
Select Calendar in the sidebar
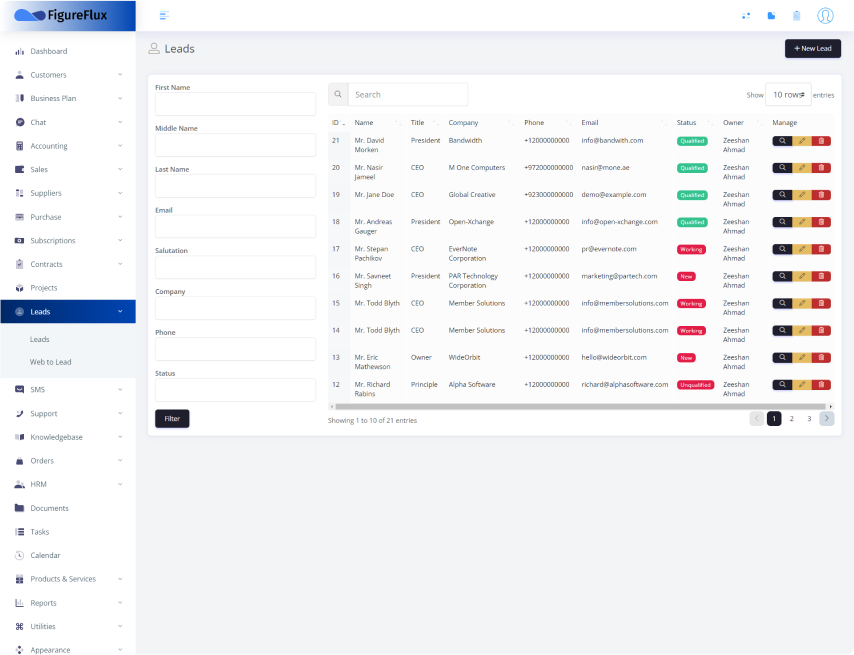[x=47, y=555]
